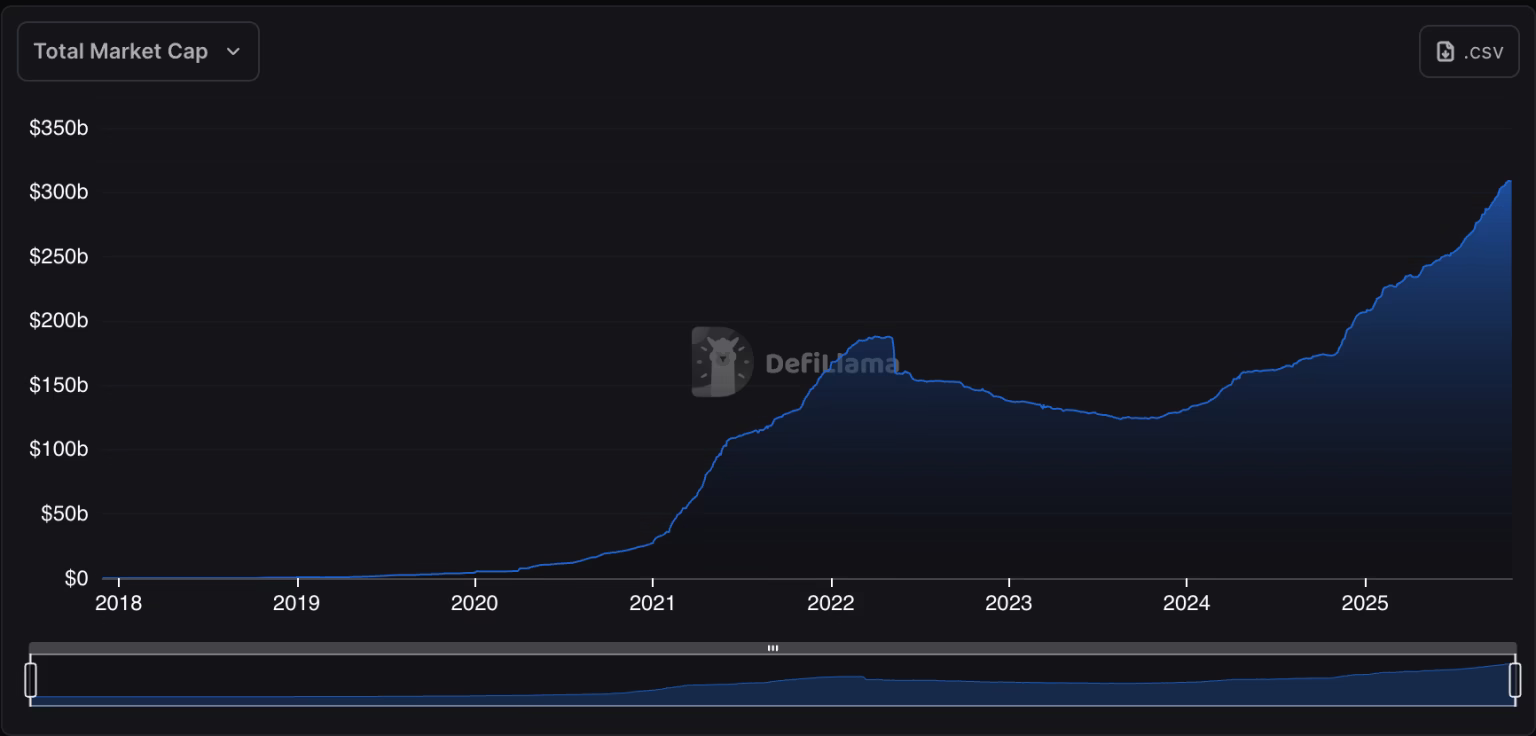The image size is (1536, 736).
Task: Click the grip icon atop the range bar
Action: coord(772,648)
